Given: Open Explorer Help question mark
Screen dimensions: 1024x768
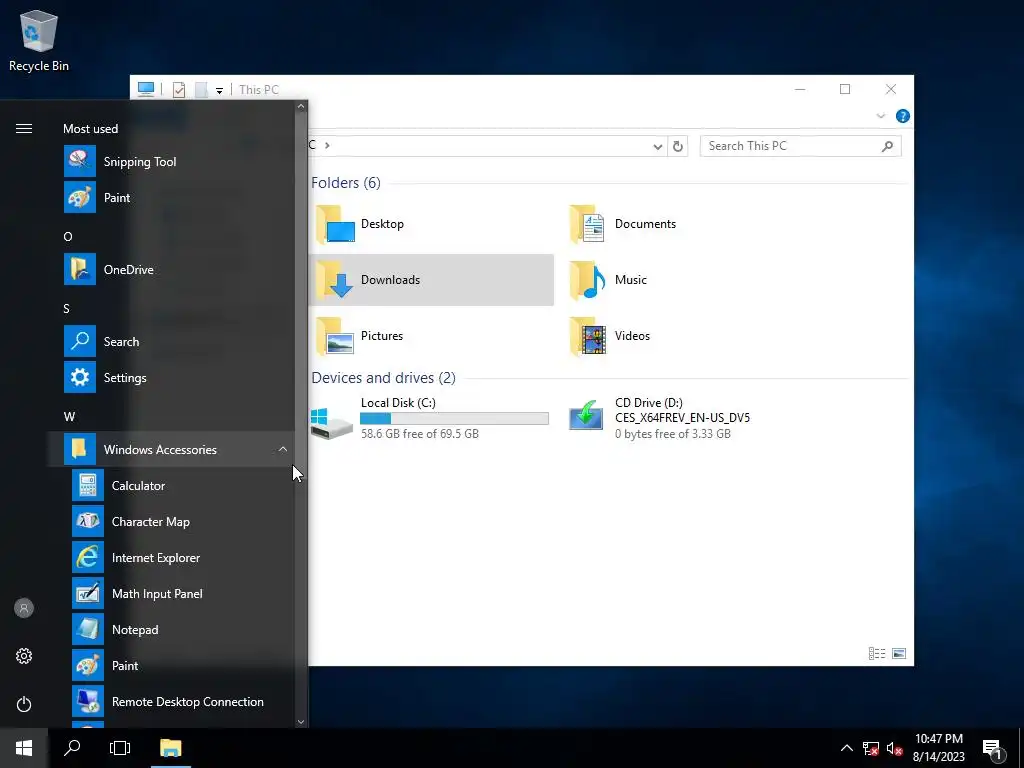Looking at the screenshot, I should click(x=903, y=116).
